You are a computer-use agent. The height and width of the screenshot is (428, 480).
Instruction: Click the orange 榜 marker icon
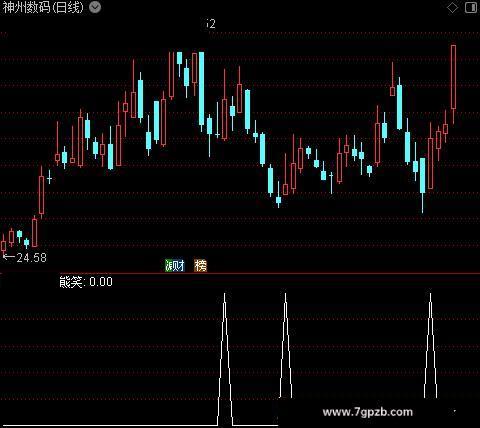[x=201, y=266]
